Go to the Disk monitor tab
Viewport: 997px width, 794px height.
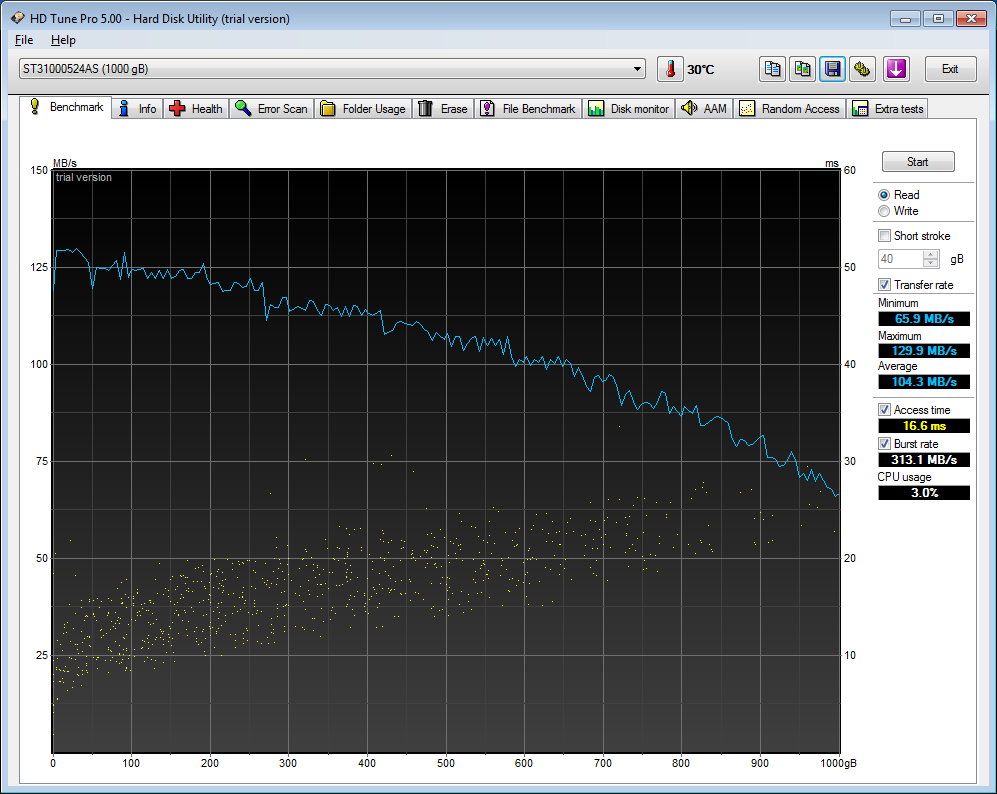coord(629,109)
